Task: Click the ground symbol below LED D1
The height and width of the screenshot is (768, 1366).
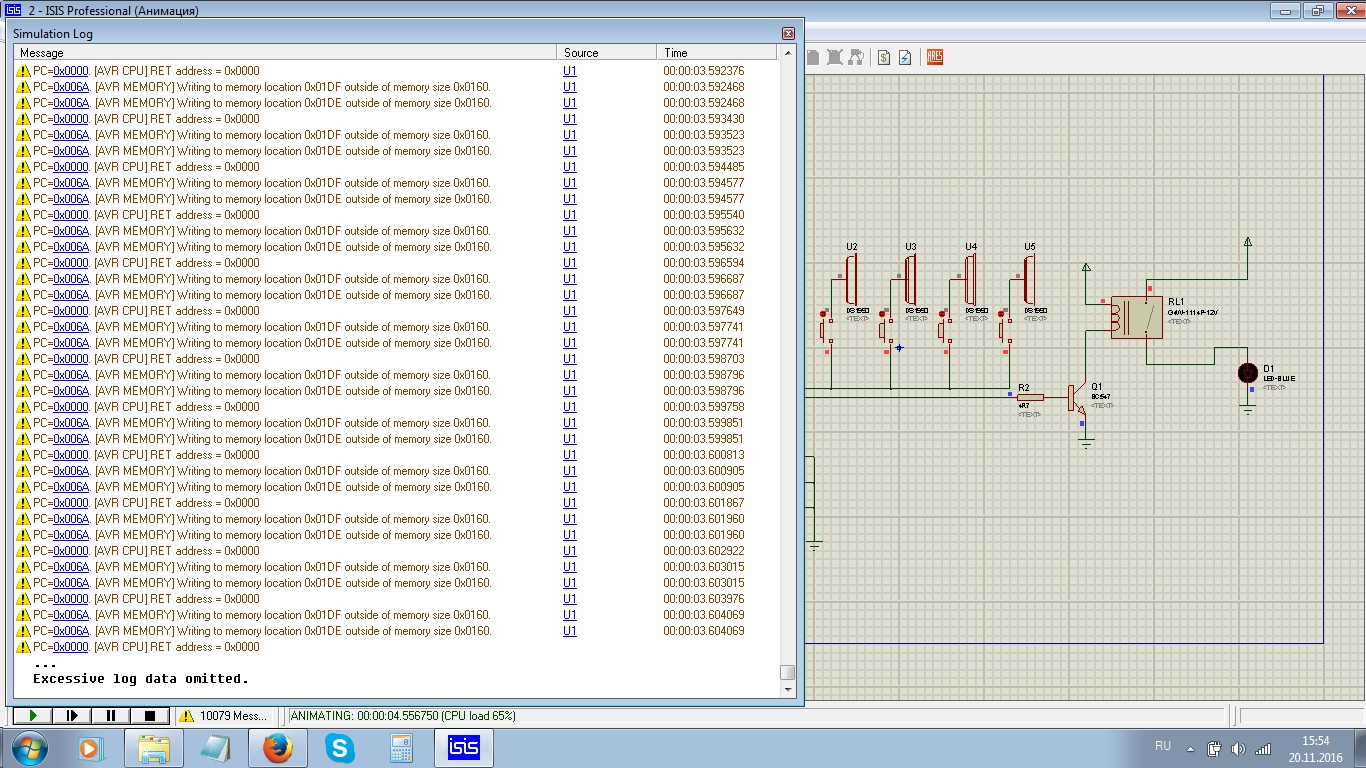Action: [x=1247, y=410]
